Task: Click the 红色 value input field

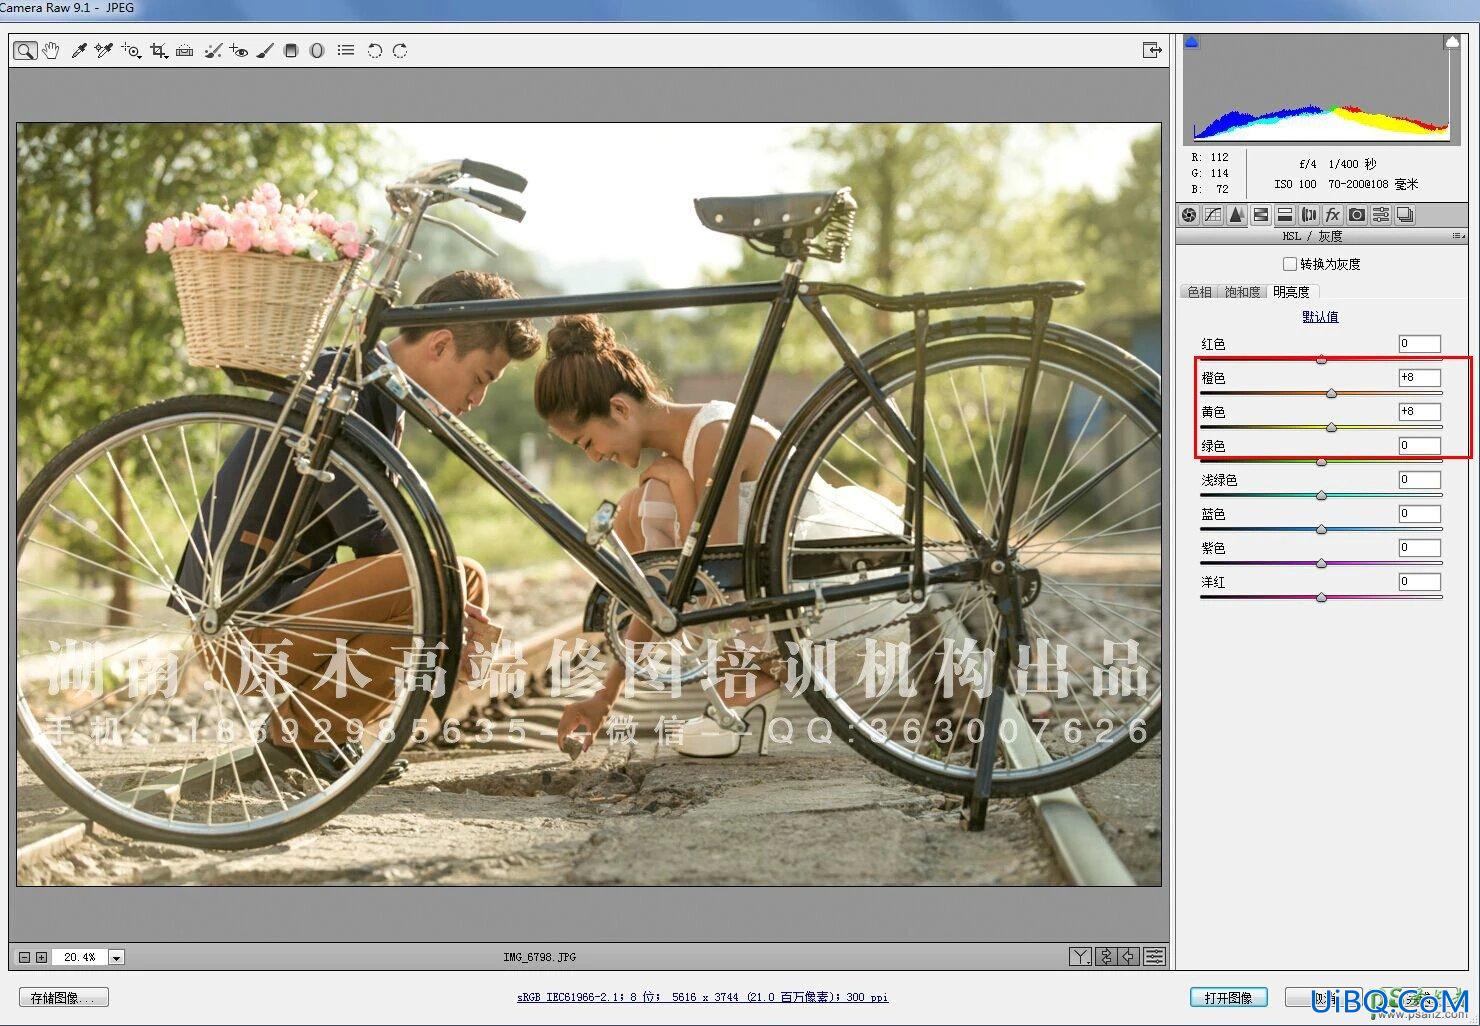Action: click(1419, 344)
